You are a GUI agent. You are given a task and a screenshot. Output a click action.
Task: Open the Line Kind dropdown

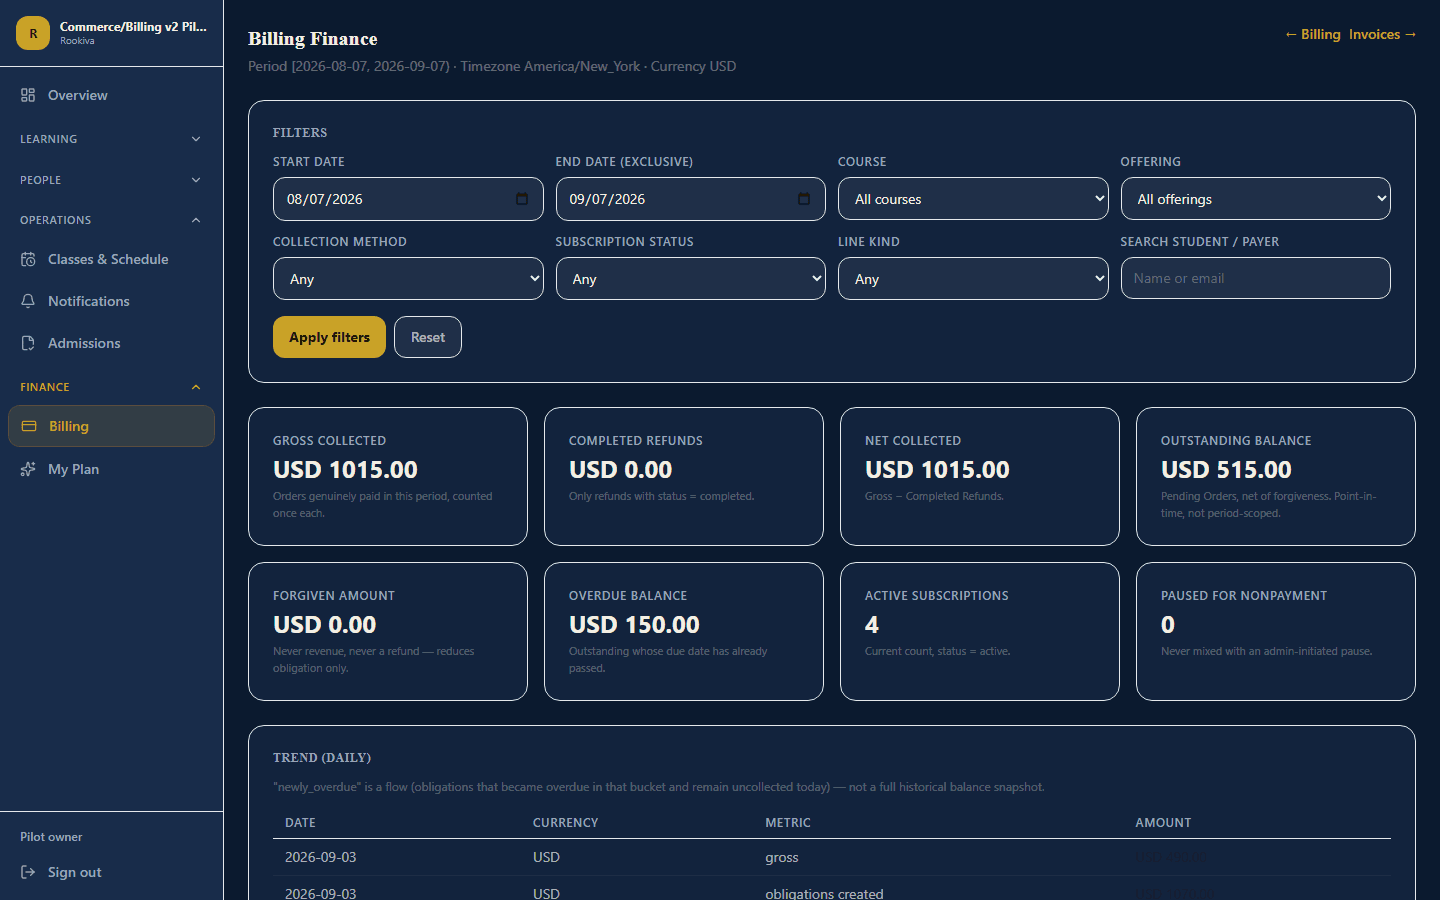(x=973, y=279)
